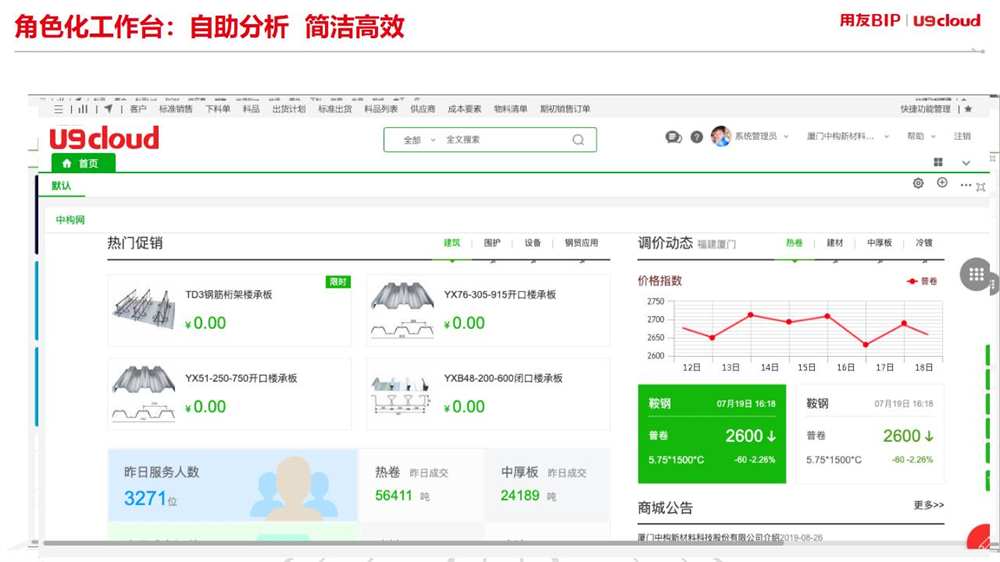Click 更多>> in 商城公告
The height and width of the screenshot is (562, 1000).
[929, 505]
